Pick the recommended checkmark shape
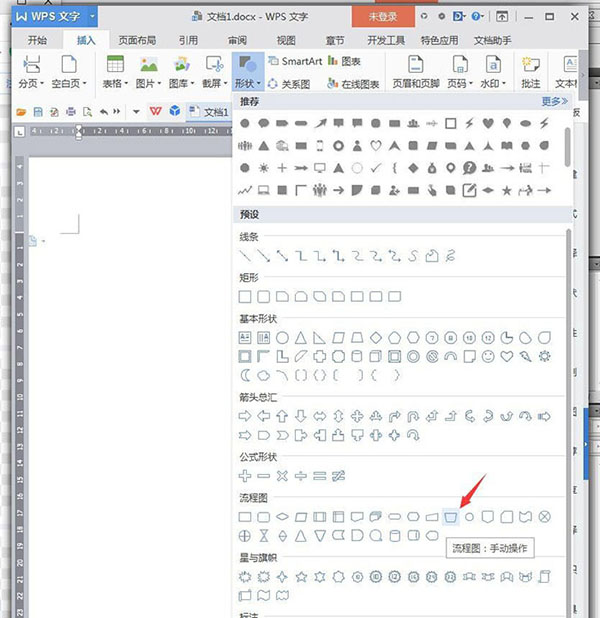The height and width of the screenshot is (618, 600). tap(376, 168)
